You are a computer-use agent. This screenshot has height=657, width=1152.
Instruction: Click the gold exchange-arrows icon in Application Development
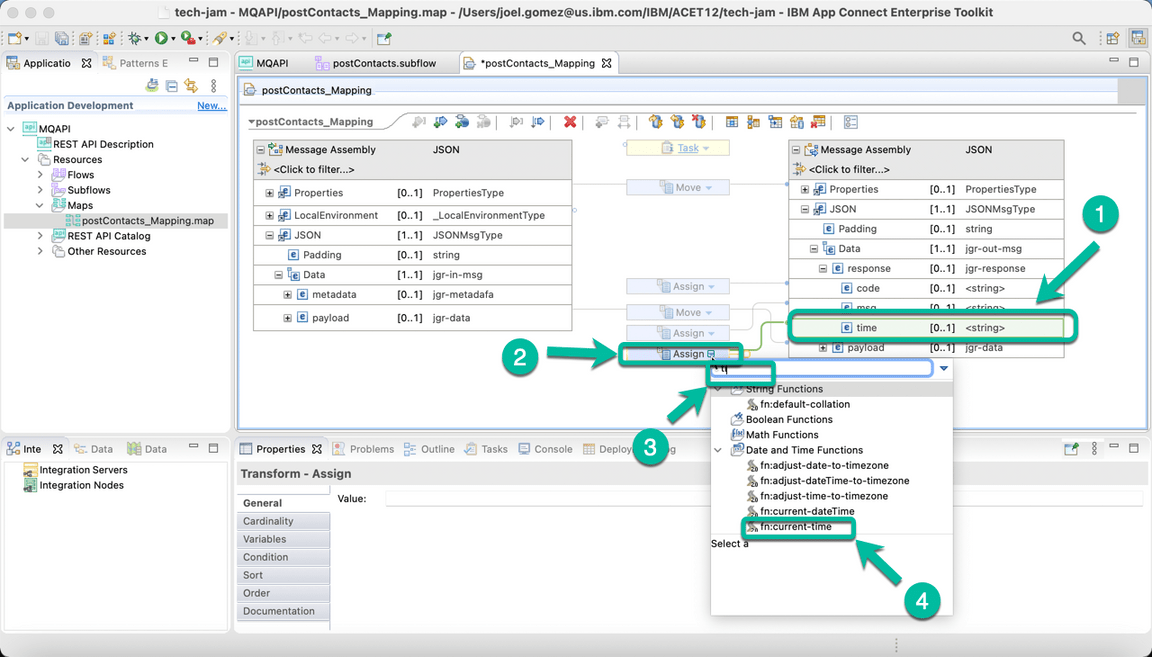tap(191, 86)
